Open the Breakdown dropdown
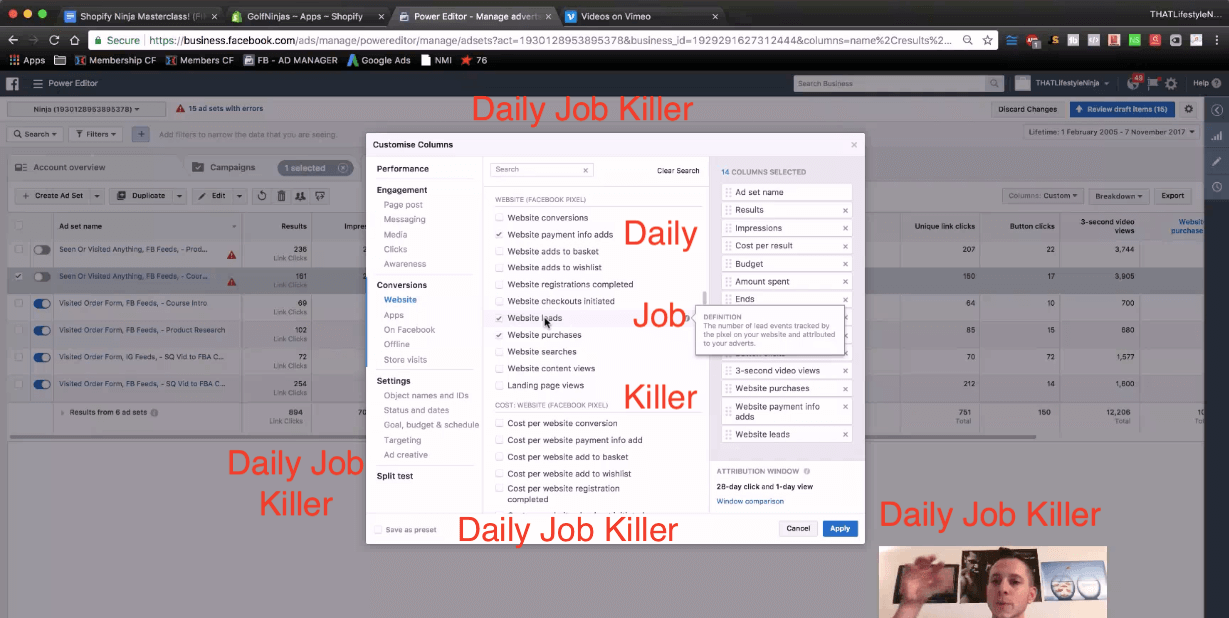Viewport: 1229px width, 618px height. pos(1119,196)
